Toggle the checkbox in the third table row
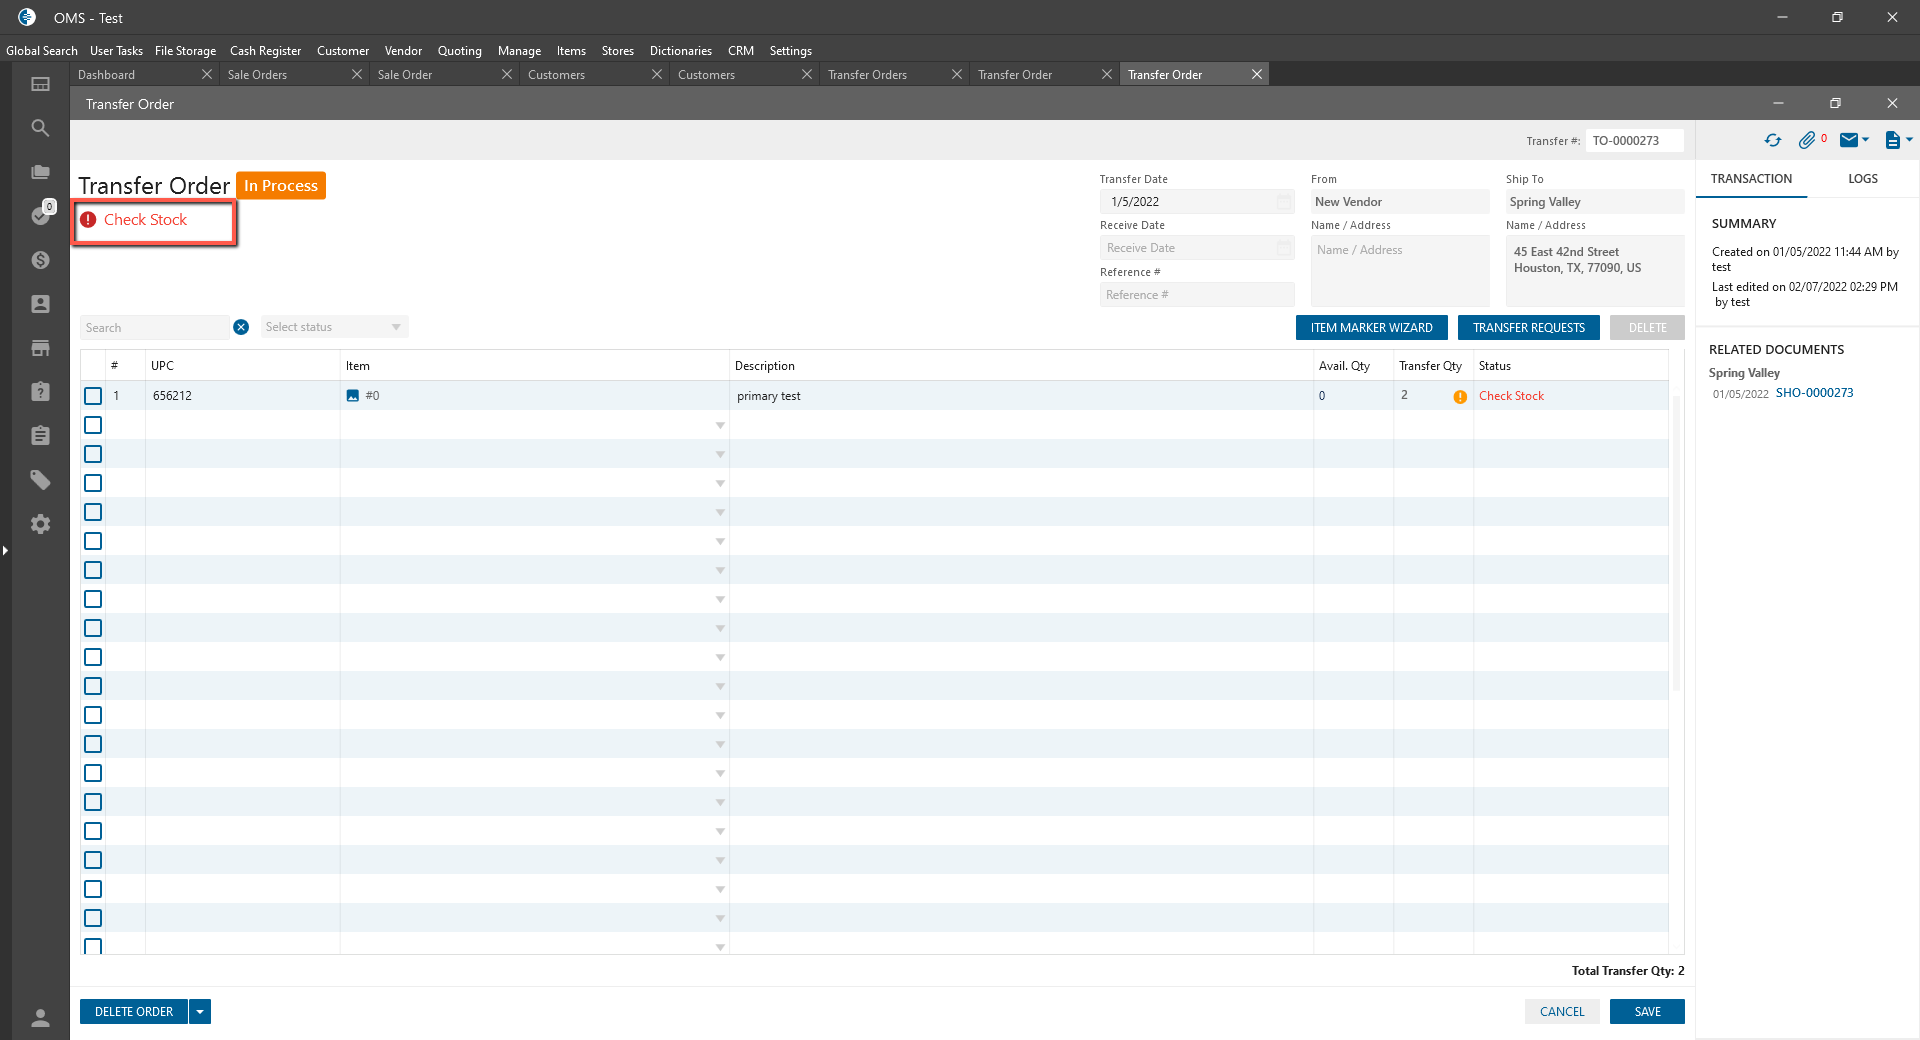Image resolution: width=1920 pixels, height=1040 pixels. [x=93, y=454]
